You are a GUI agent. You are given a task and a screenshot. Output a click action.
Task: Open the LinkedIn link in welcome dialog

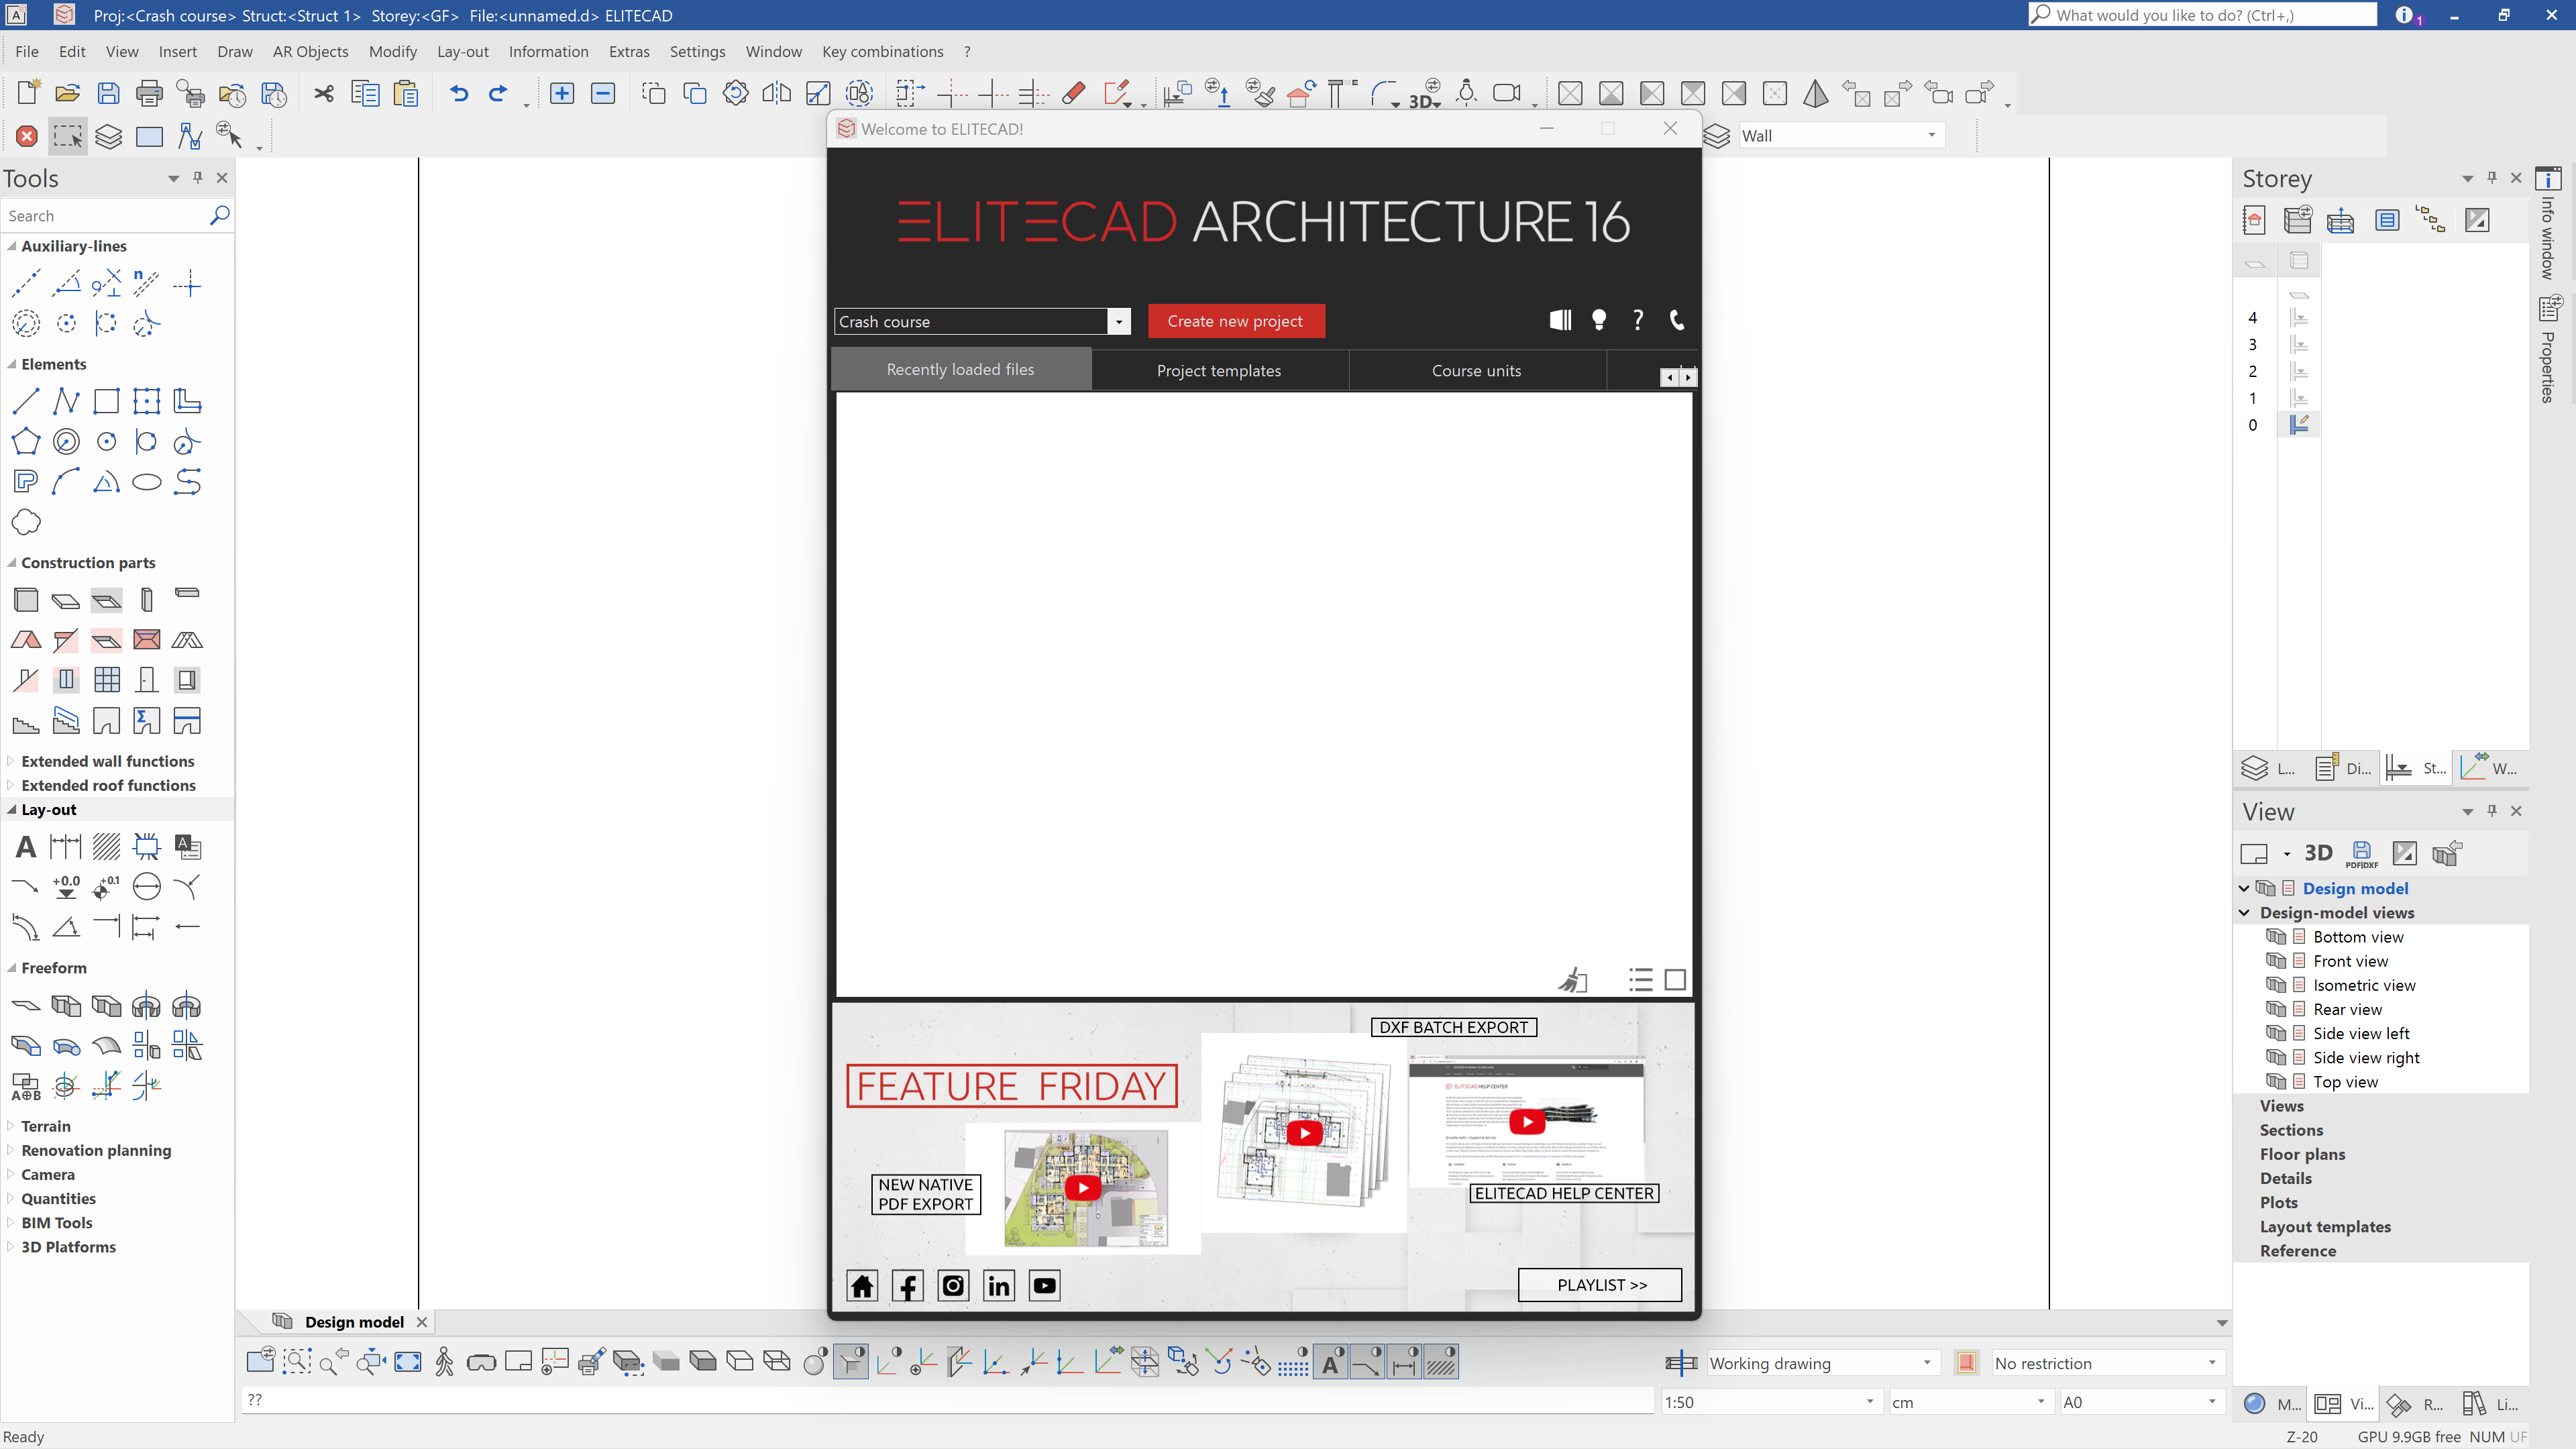999,1285
